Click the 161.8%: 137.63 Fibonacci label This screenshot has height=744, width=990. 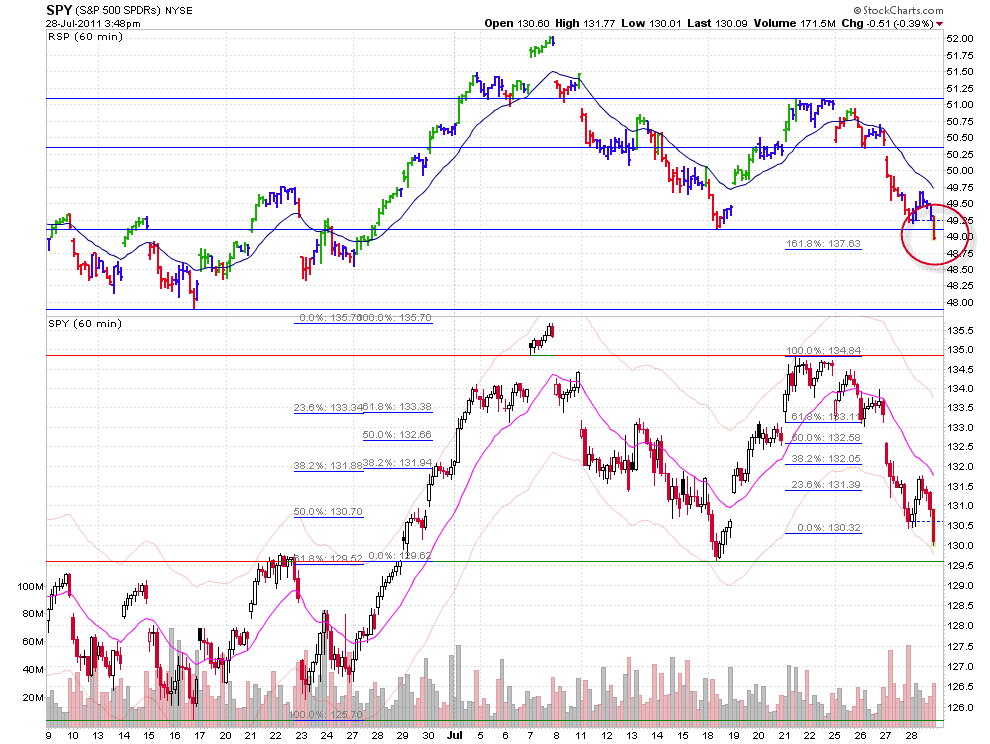[x=823, y=243]
